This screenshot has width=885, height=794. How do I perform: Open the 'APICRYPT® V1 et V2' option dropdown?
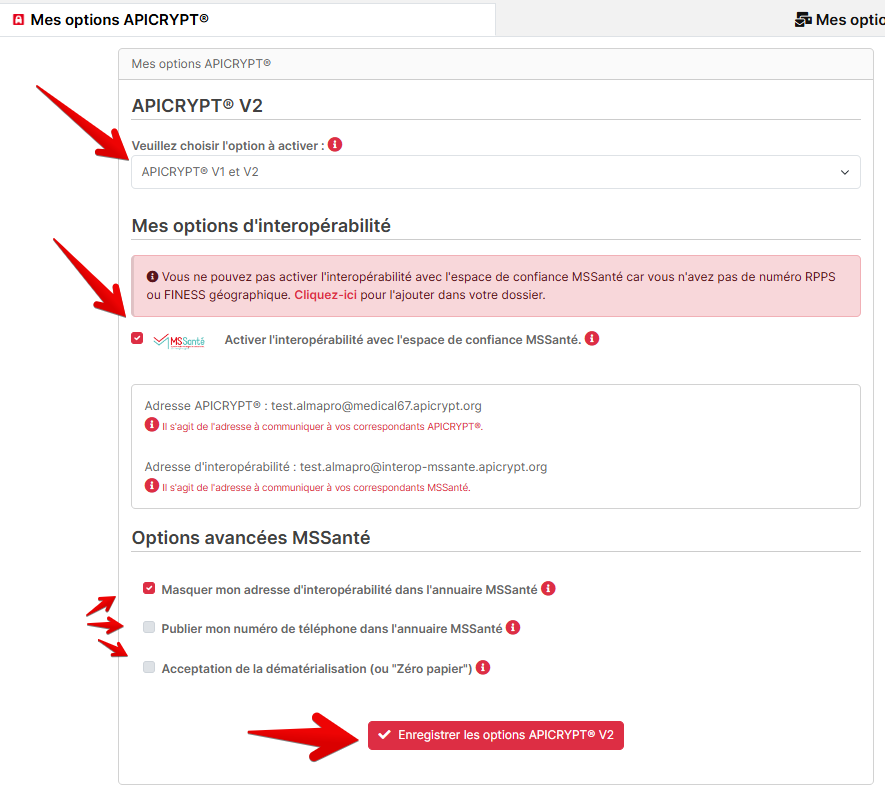tap(496, 172)
